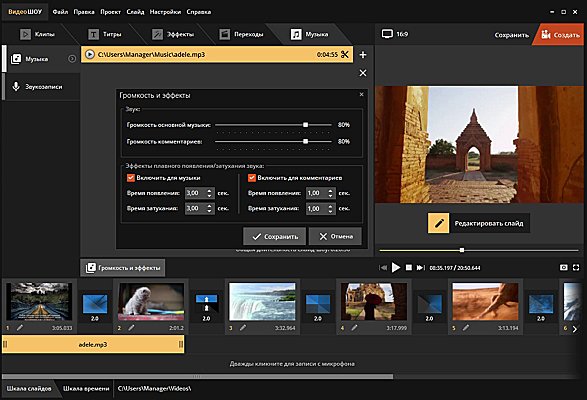587x400 pixels.
Task: Increase music fade-in time using spinner
Action: (209, 191)
